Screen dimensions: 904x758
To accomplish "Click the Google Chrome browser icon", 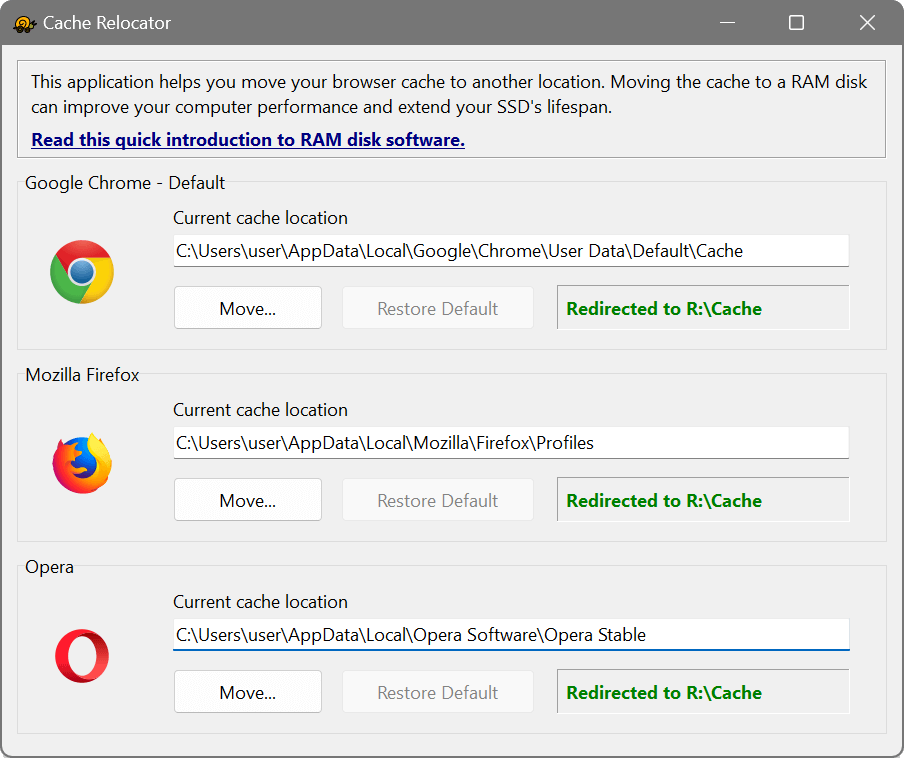I will coord(82,272).
